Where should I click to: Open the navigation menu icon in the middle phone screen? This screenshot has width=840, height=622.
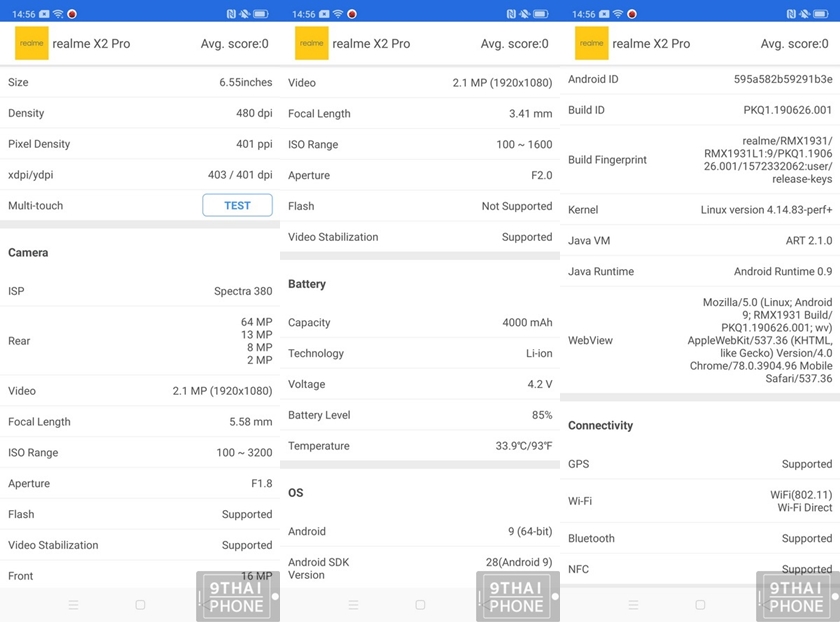354,605
